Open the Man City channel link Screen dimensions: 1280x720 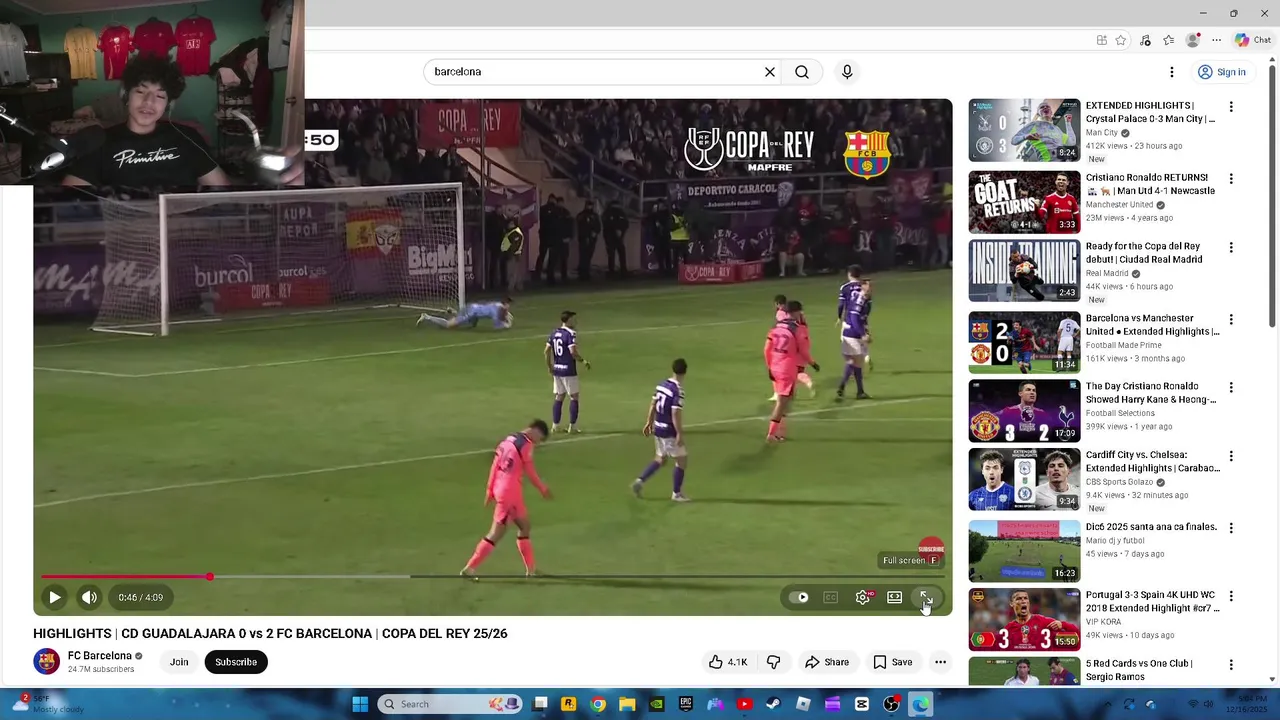point(1102,133)
